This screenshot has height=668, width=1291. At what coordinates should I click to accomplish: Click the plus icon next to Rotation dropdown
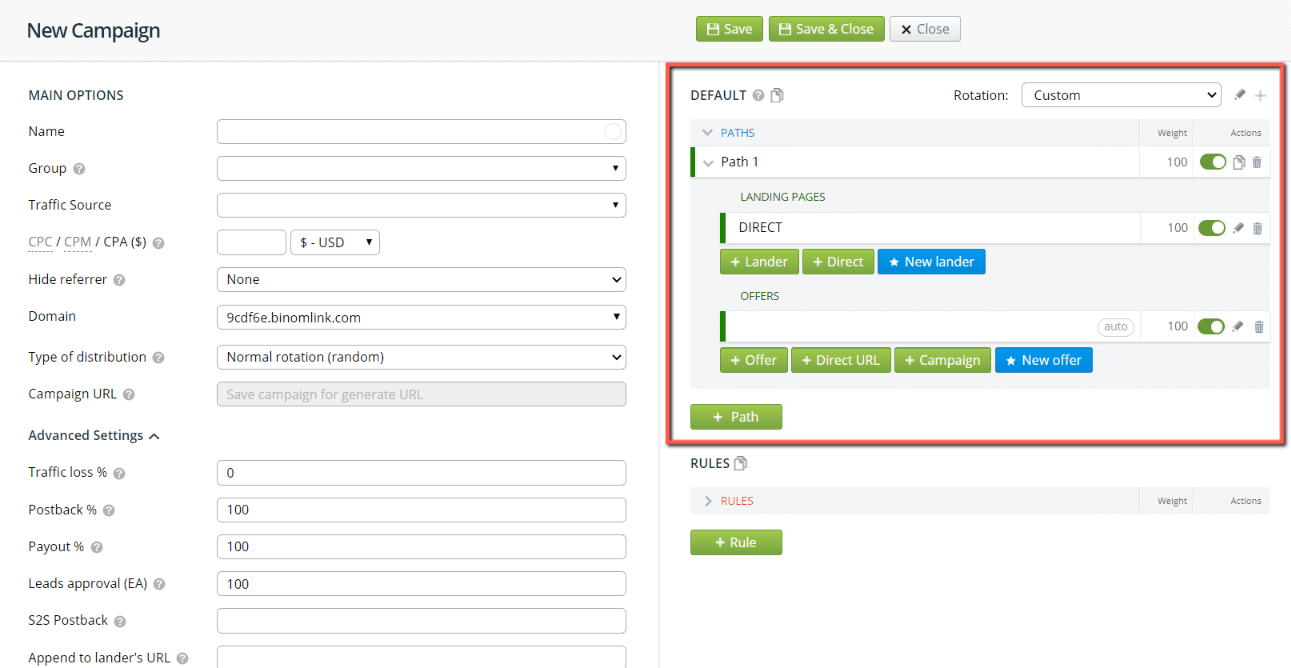(x=1260, y=96)
